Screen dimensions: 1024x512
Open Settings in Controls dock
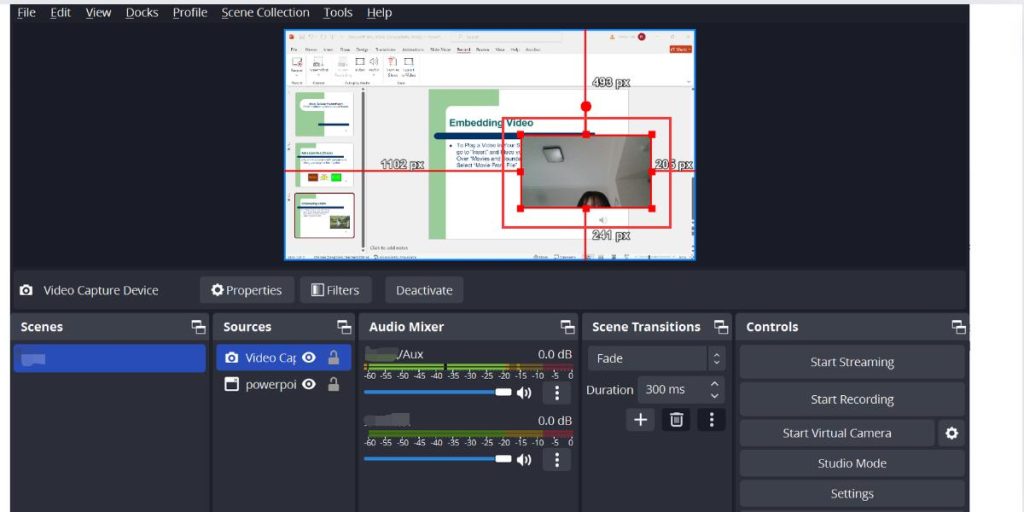852,494
